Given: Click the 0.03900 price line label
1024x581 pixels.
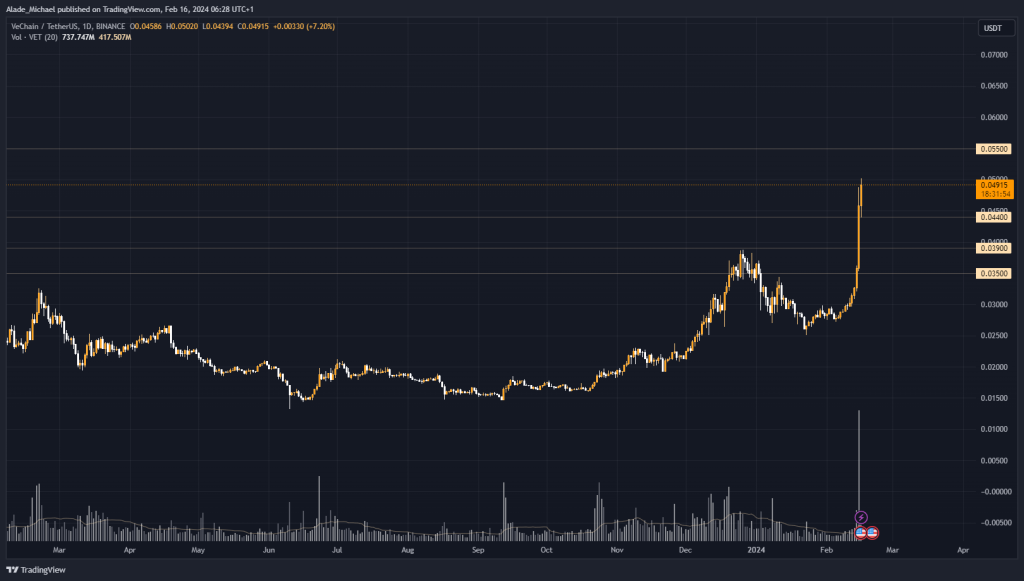Looking at the screenshot, I should (993, 248).
